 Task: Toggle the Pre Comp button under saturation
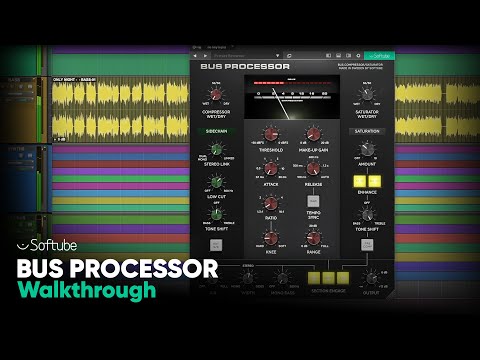coord(367,245)
